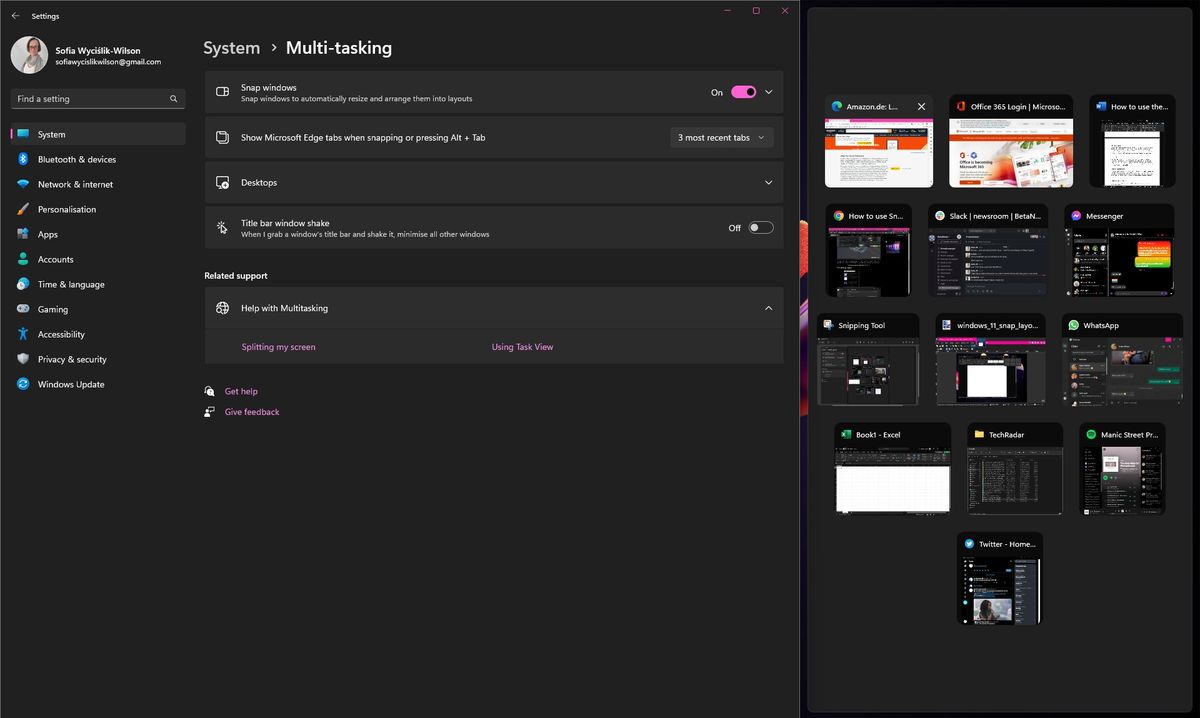The width and height of the screenshot is (1200, 718).
Task: Click the Title bar window shake cursor icon
Action: (x=221, y=227)
